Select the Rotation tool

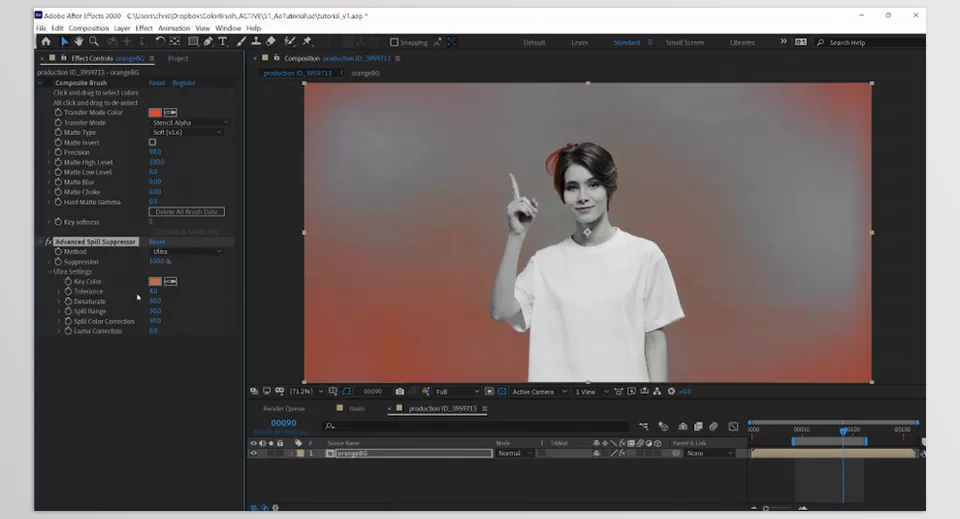160,42
